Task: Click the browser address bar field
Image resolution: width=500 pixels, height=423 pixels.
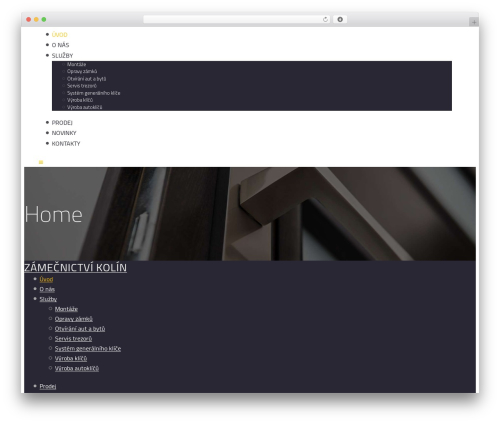Action: [x=237, y=20]
